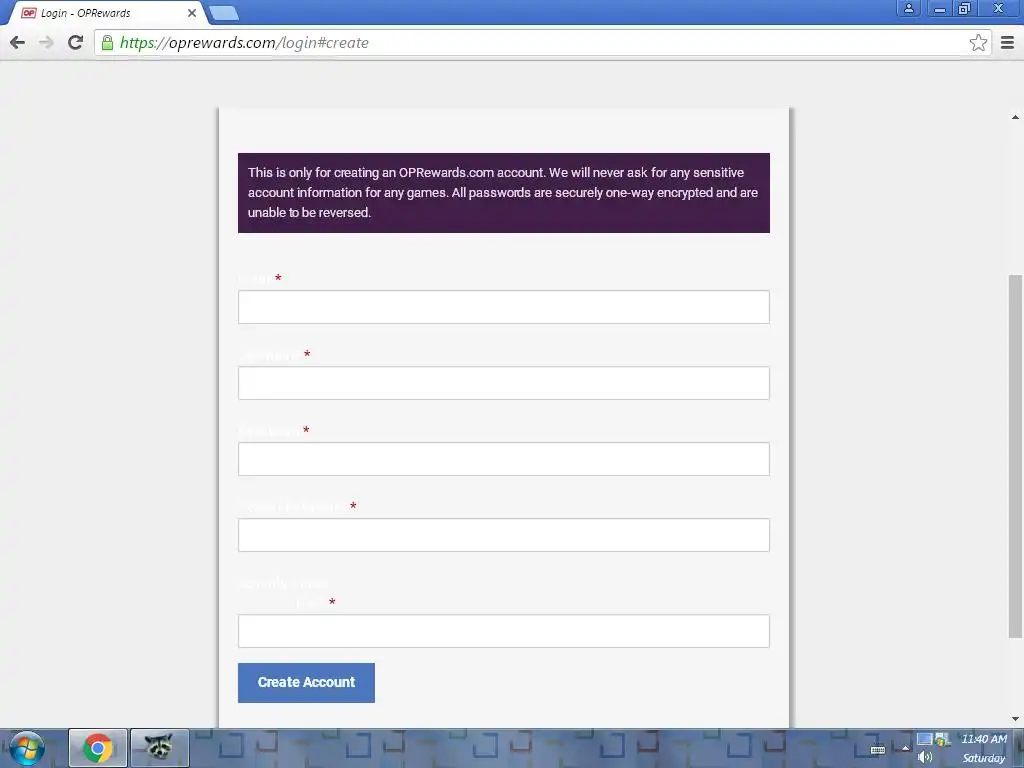Screen dimensions: 1024x768
Task: Open the volume speaker tray icon
Action: (925, 757)
